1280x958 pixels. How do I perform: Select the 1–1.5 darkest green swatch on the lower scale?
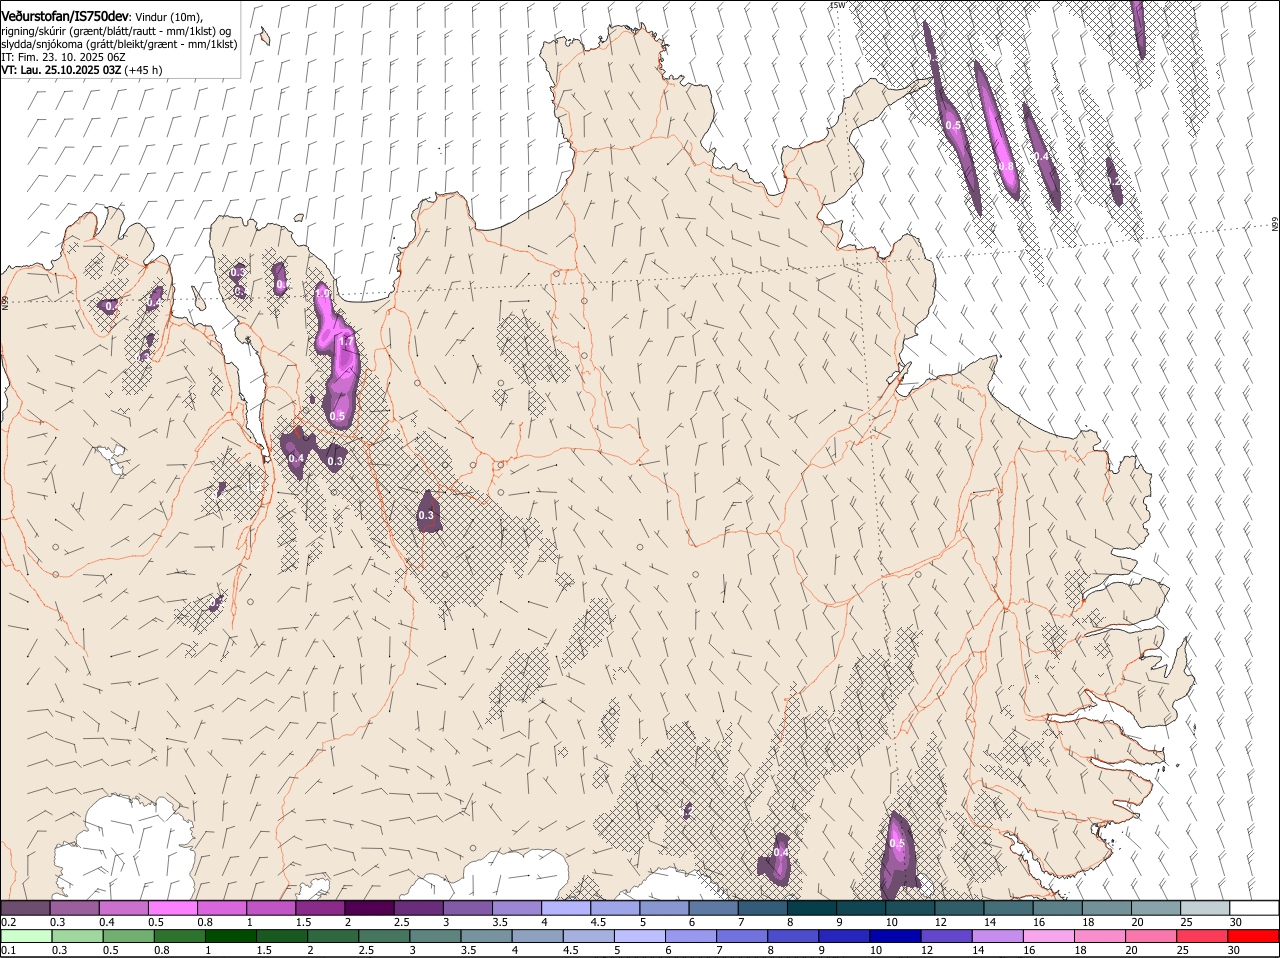point(231,936)
